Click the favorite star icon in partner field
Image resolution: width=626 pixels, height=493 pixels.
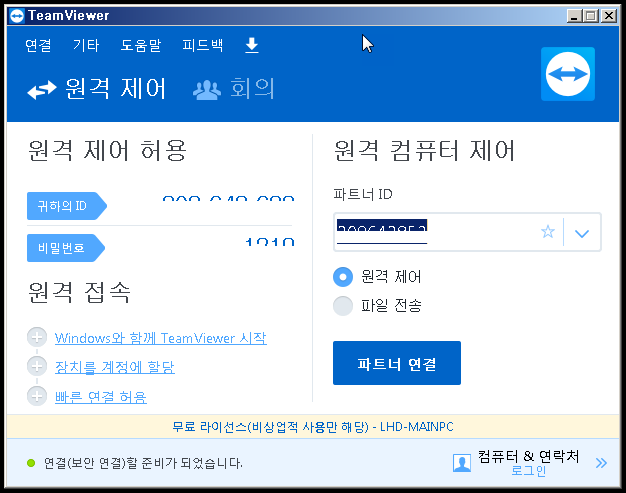tap(548, 232)
